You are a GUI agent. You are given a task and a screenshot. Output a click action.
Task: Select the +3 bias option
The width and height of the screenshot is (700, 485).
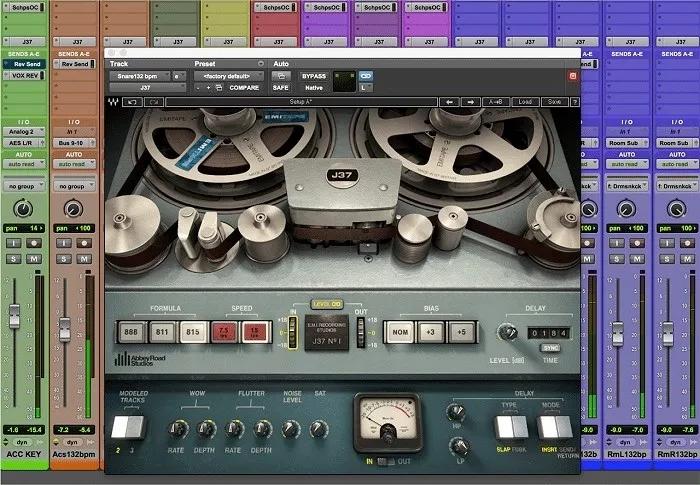click(430, 332)
